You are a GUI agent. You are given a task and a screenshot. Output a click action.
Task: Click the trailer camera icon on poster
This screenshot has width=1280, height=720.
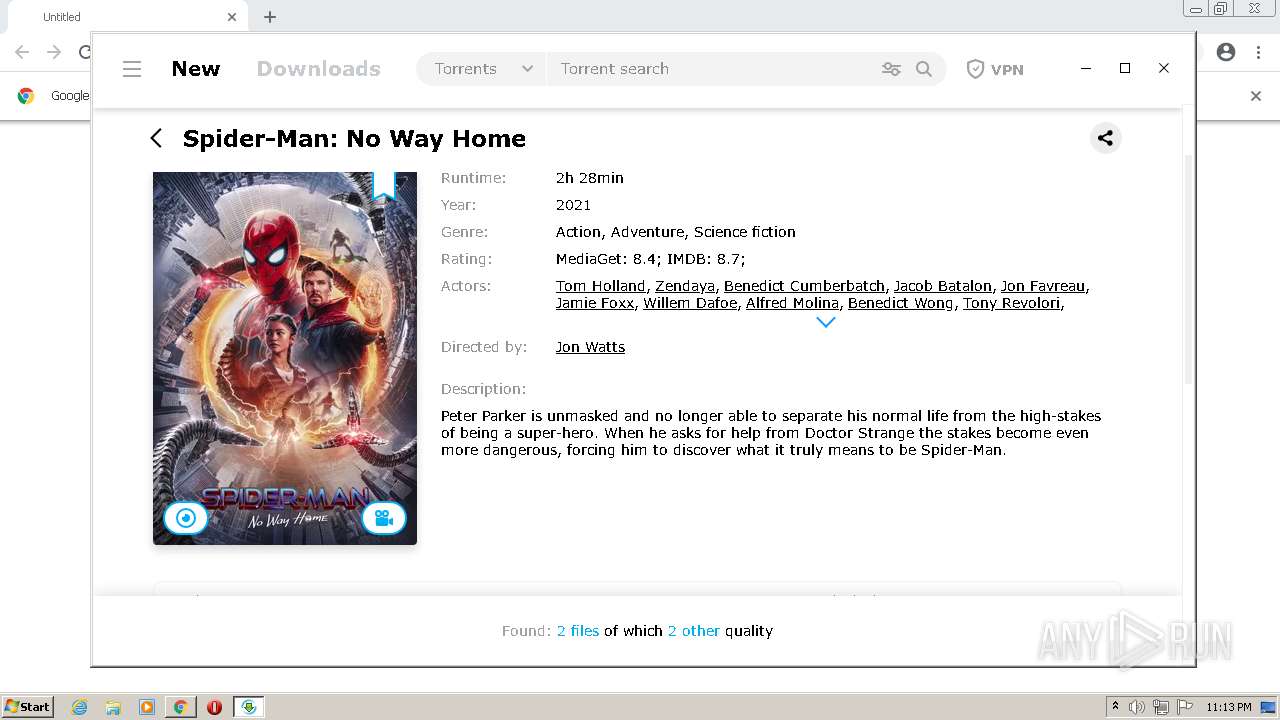click(x=383, y=518)
